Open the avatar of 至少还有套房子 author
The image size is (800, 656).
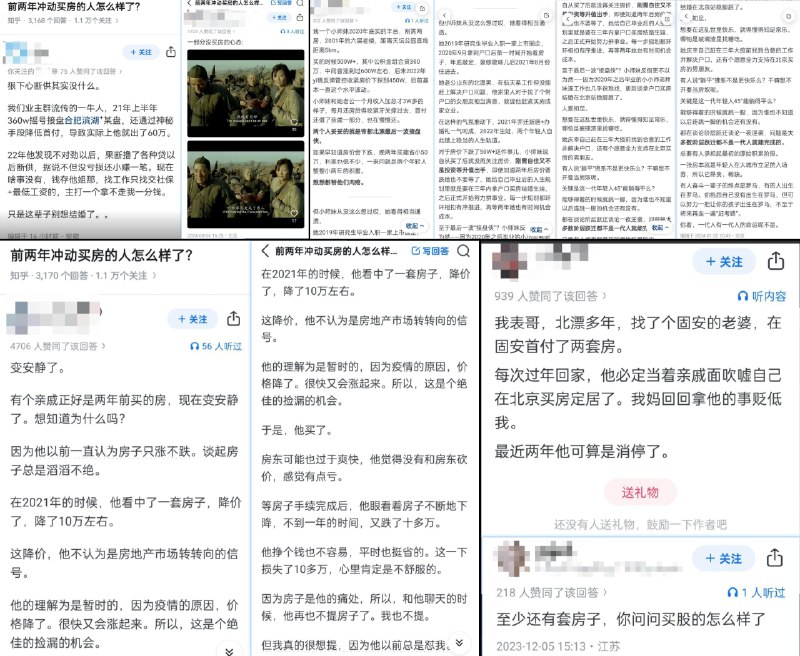pyautogui.click(x=514, y=558)
